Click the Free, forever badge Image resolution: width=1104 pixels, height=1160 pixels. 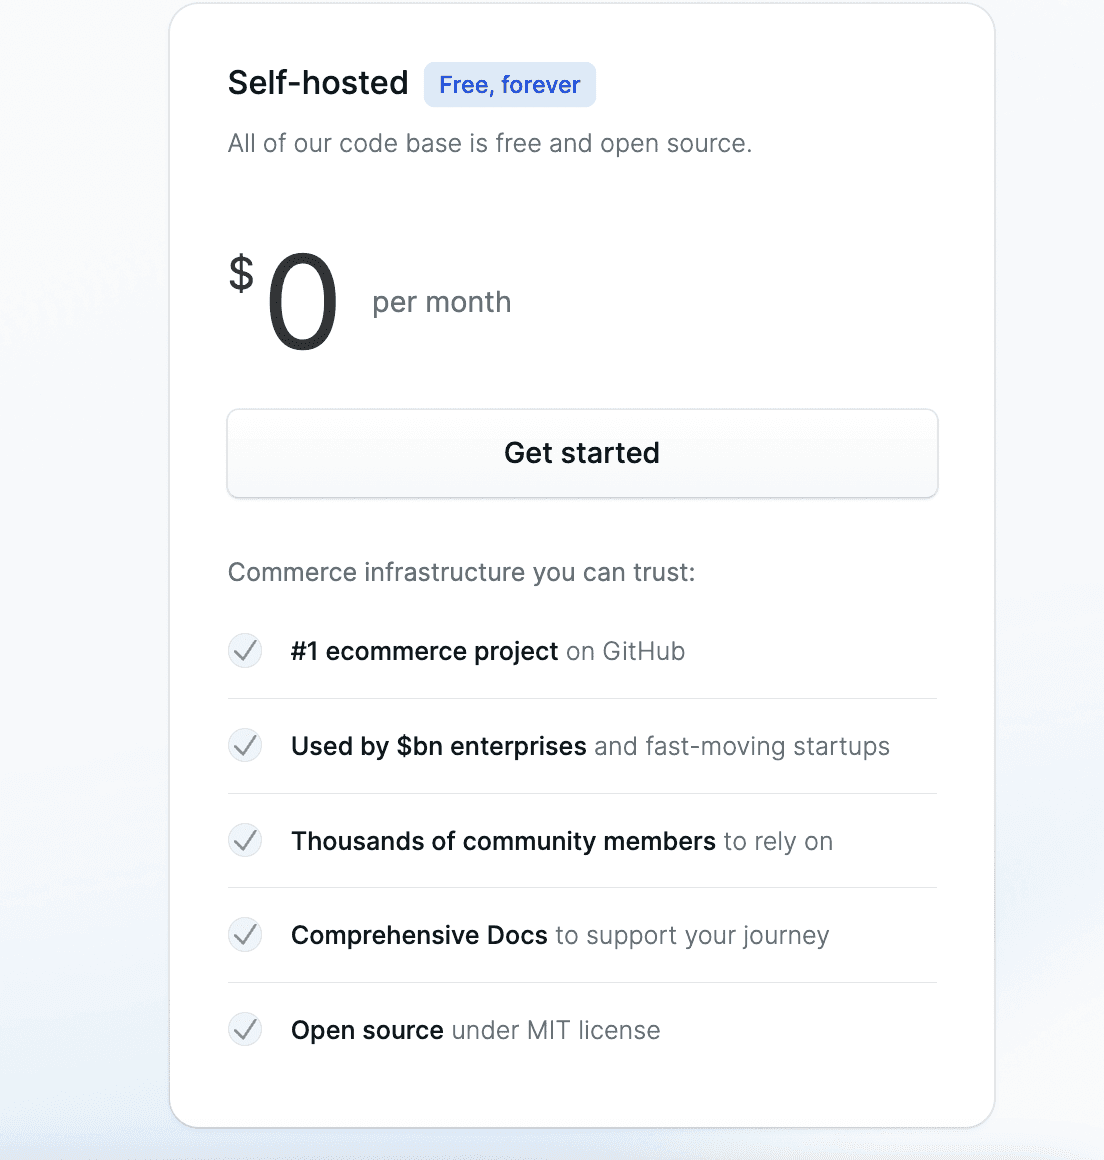click(x=510, y=84)
